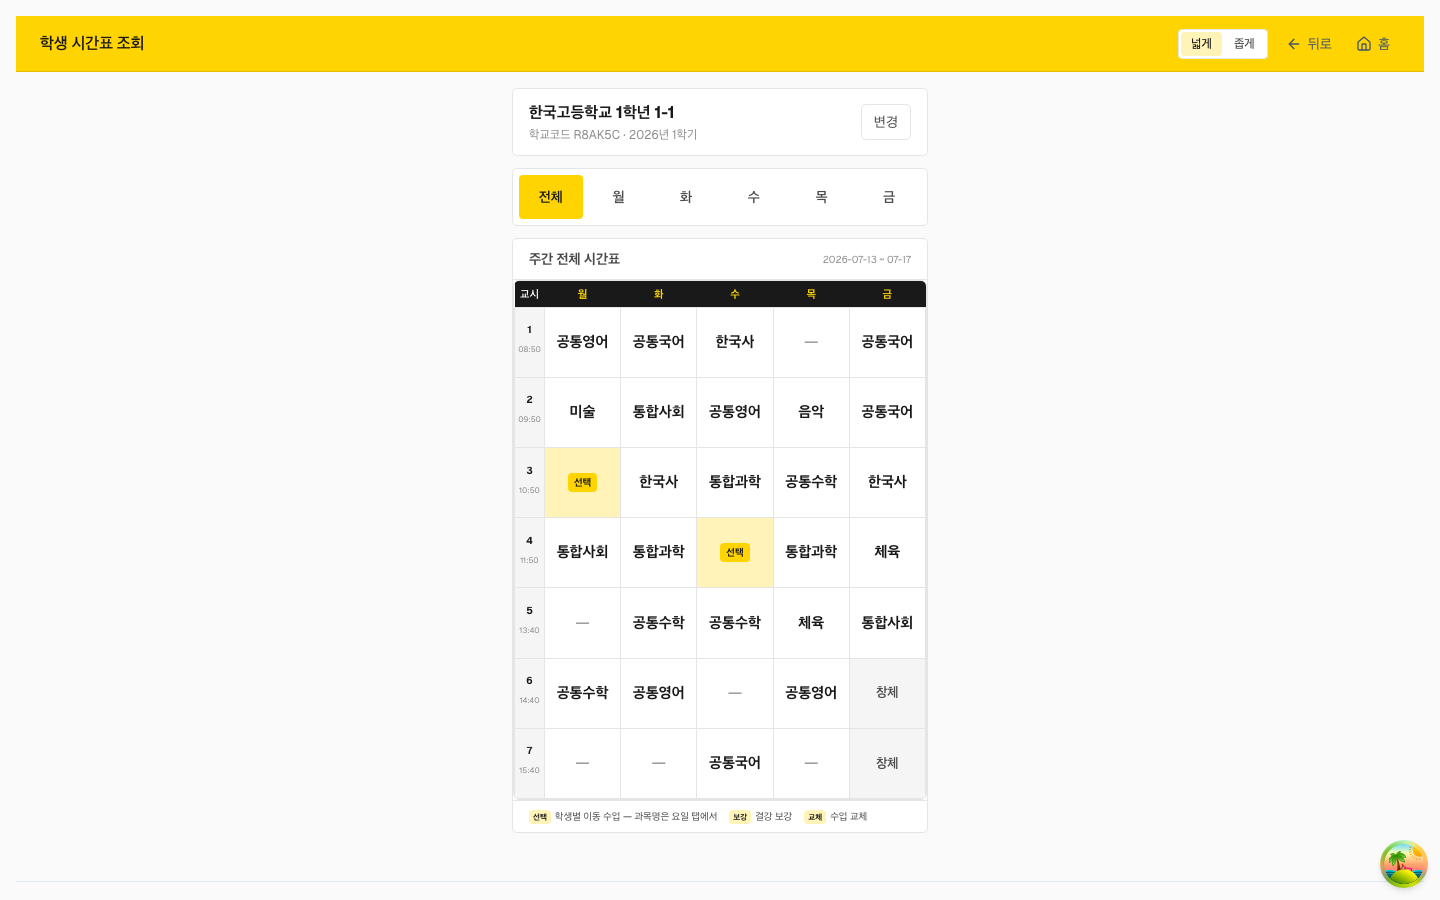
Task: Click Monday period 4 통합사회
Action: pos(582,552)
